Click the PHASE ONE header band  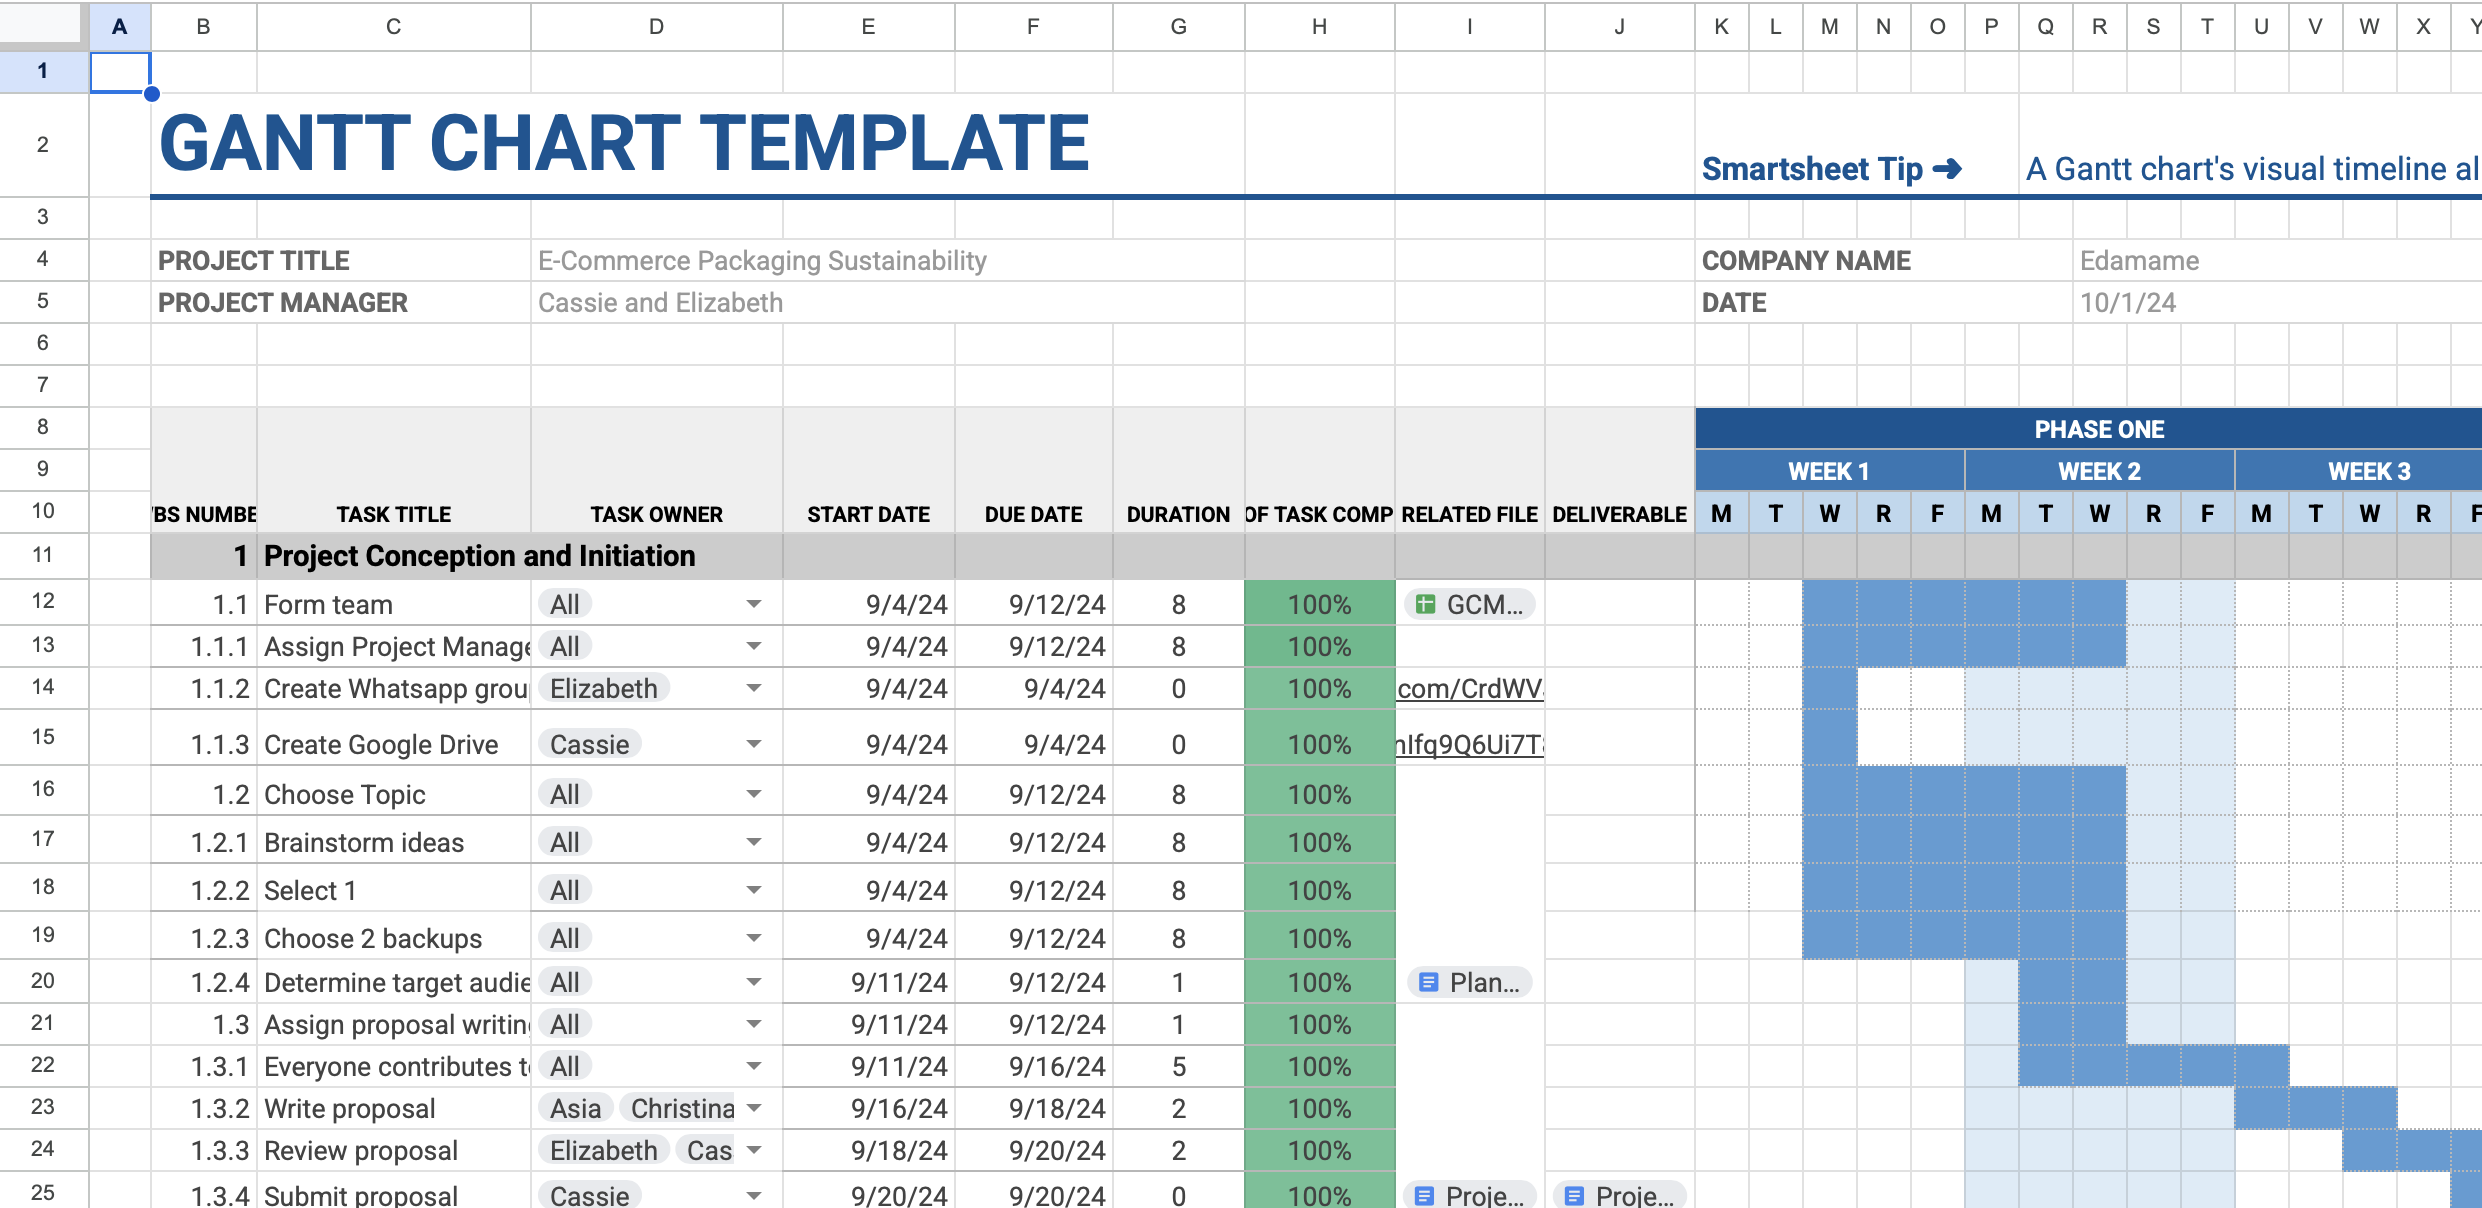(2098, 429)
